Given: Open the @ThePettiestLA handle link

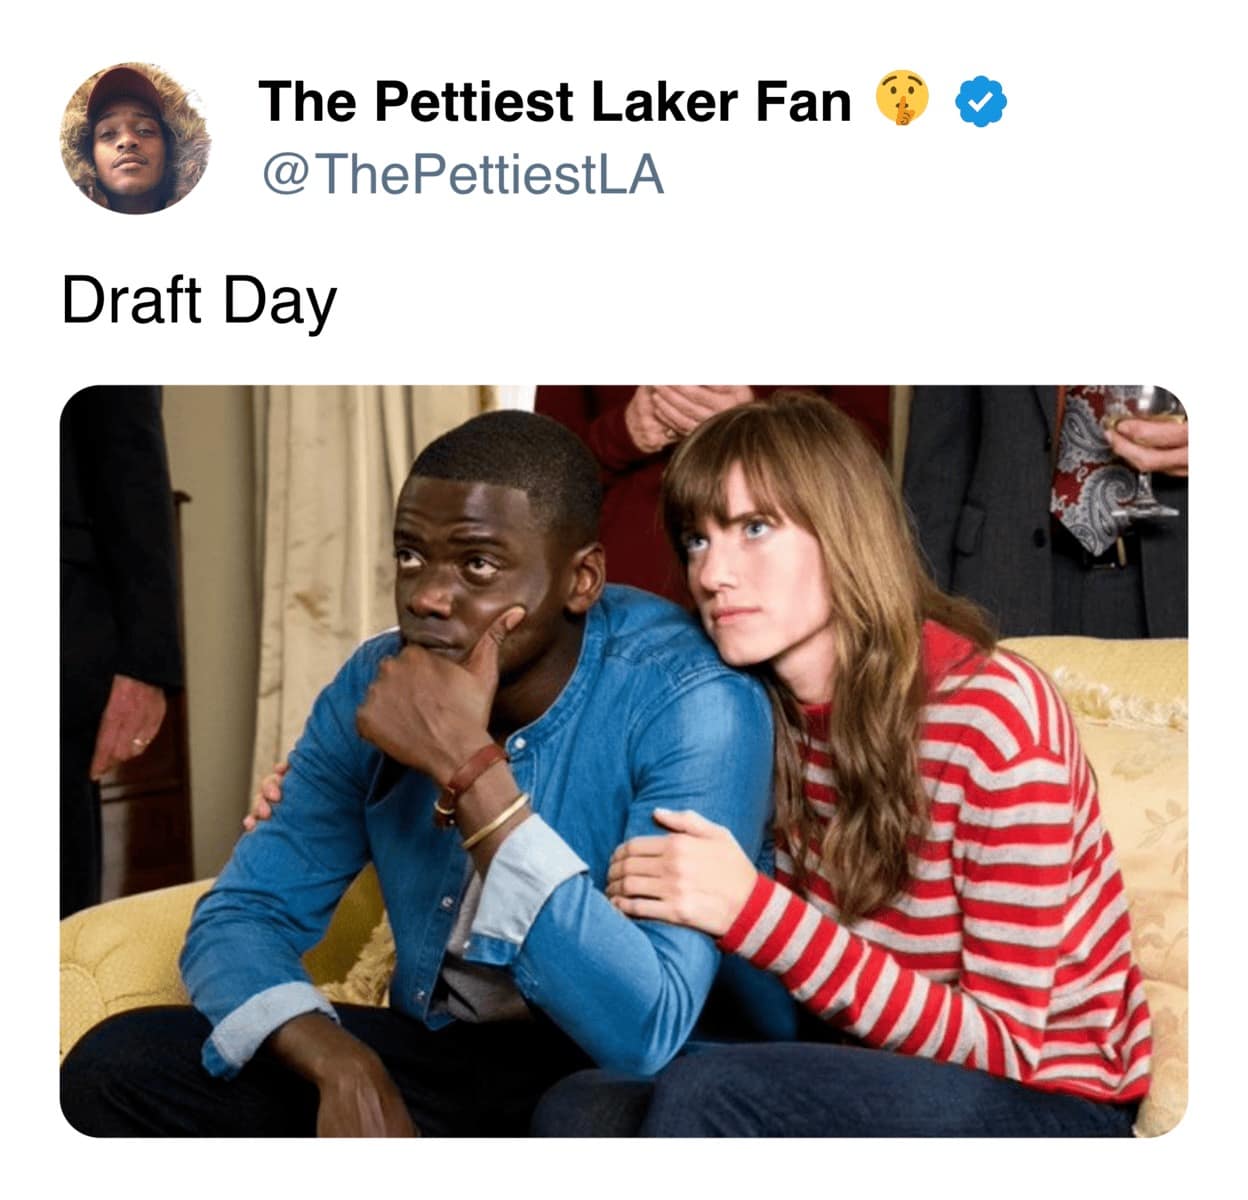Looking at the screenshot, I should click(462, 174).
